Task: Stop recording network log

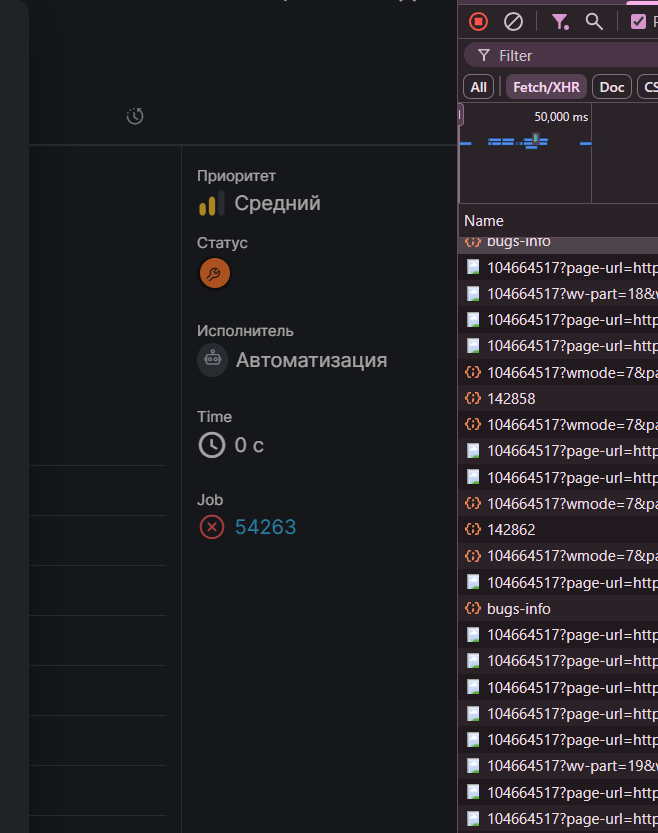Action: pos(479,21)
